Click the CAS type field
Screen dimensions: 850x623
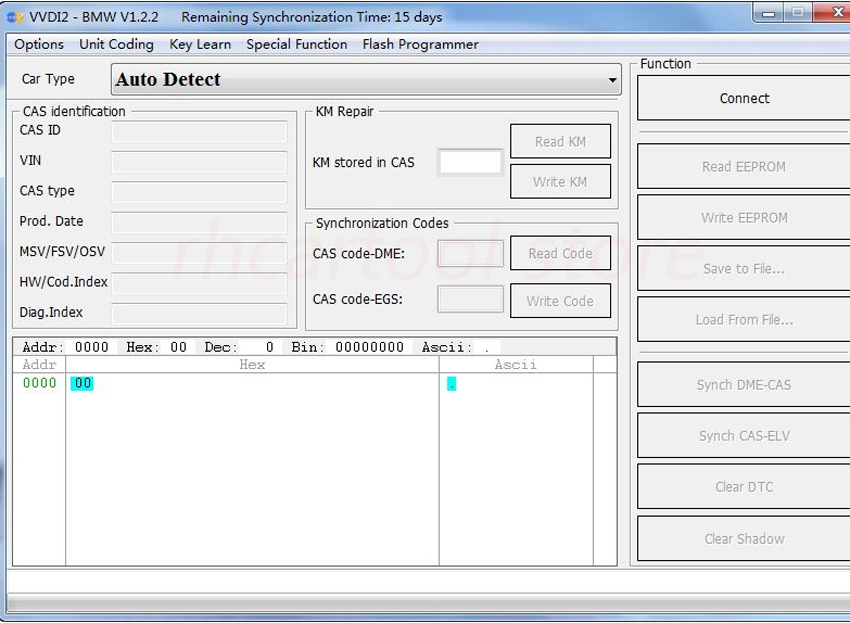click(x=199, y=192)
